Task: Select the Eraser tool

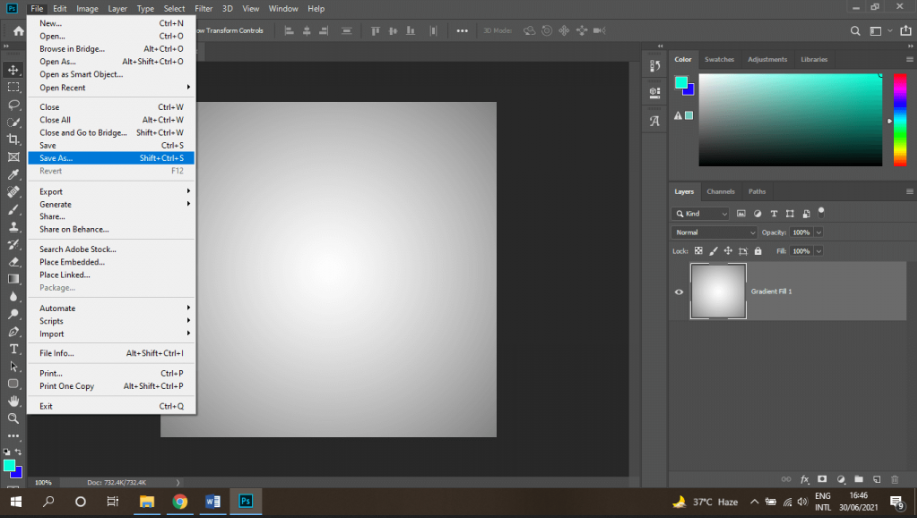Action: [x=13, y=262]
